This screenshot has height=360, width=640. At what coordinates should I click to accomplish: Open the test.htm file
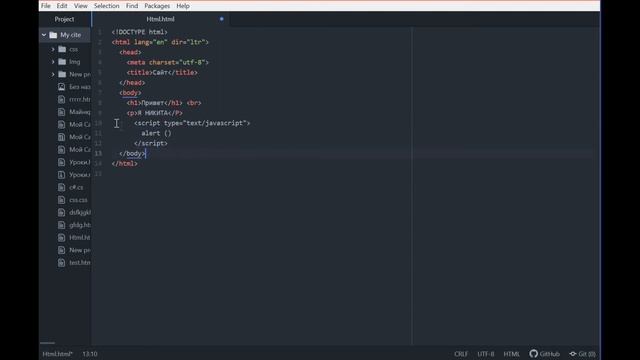(x=80, y=263)
